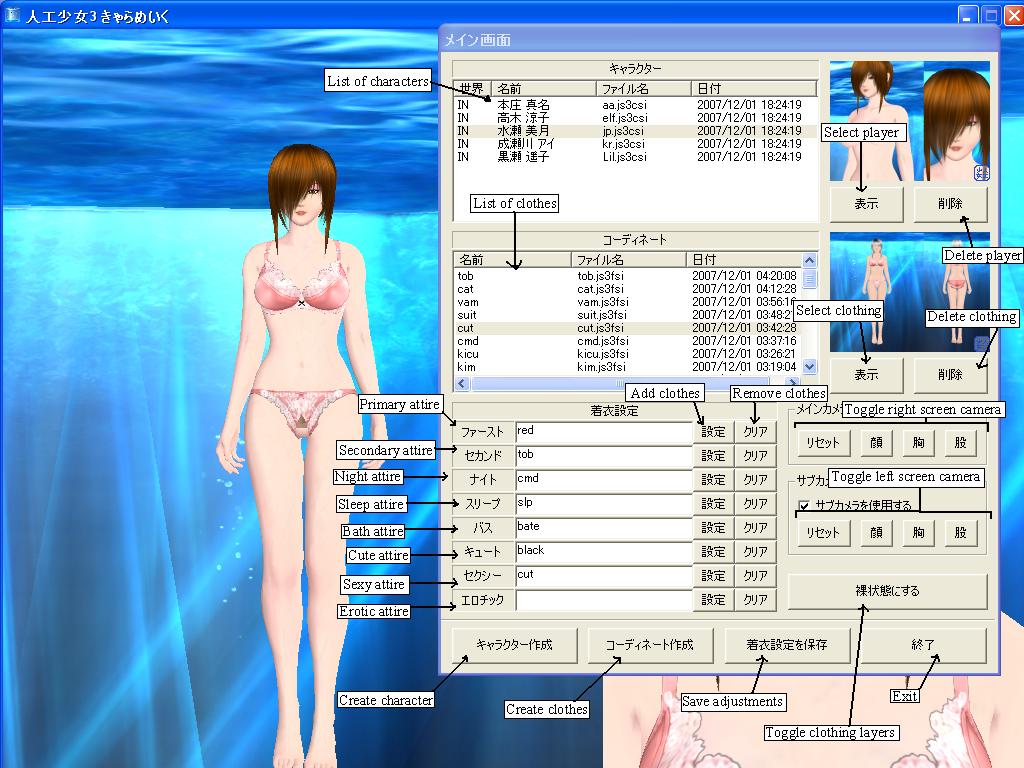Select character 水瀬 美月 in the list

tap(523, 131)
